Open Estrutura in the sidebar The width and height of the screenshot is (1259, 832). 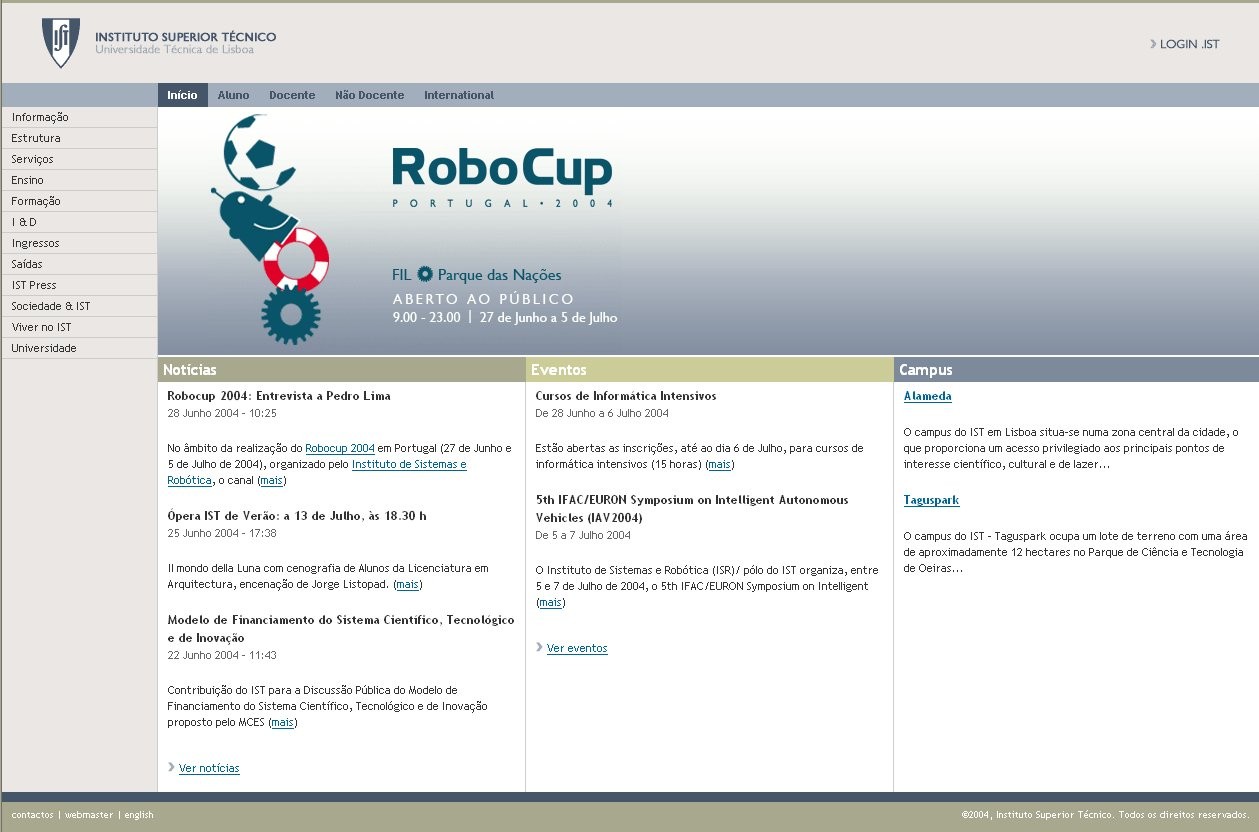click(x=79, y=138)
